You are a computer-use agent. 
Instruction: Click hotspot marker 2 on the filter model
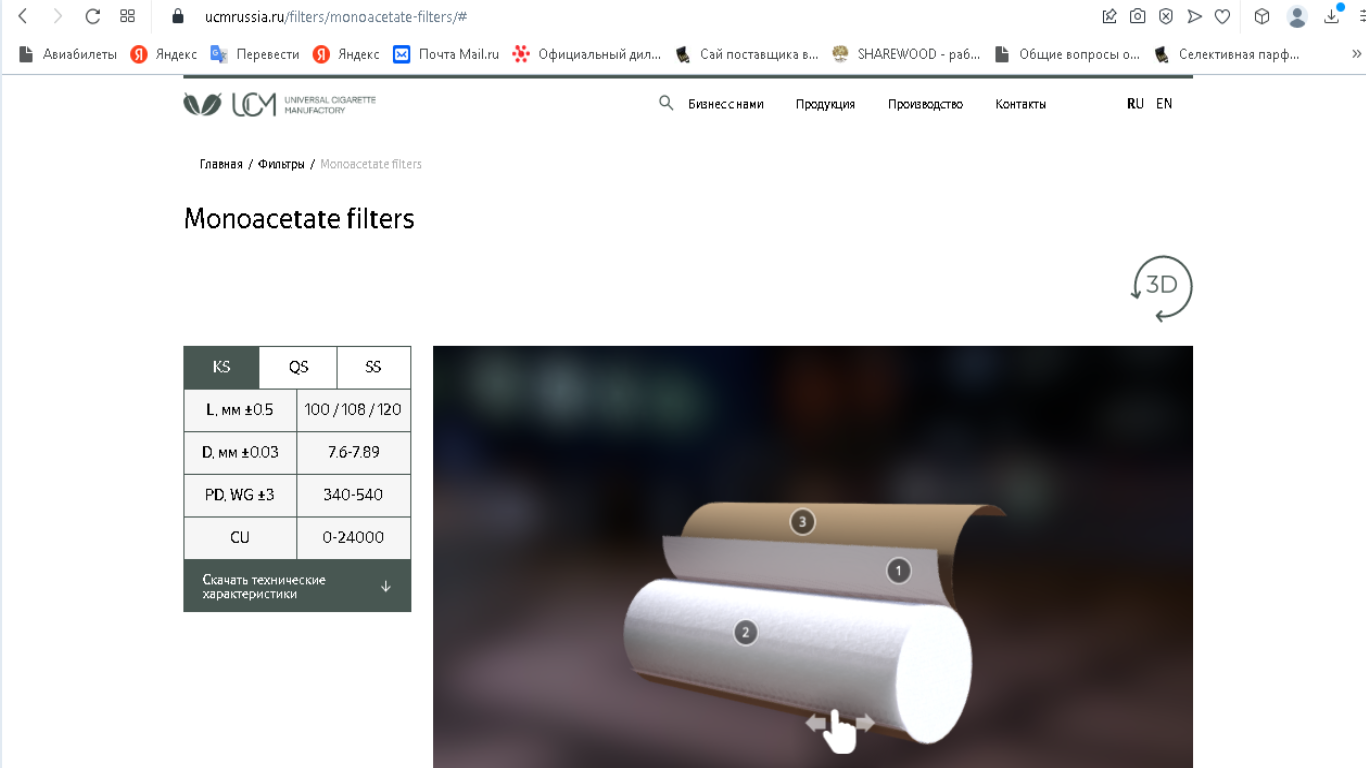744,632
